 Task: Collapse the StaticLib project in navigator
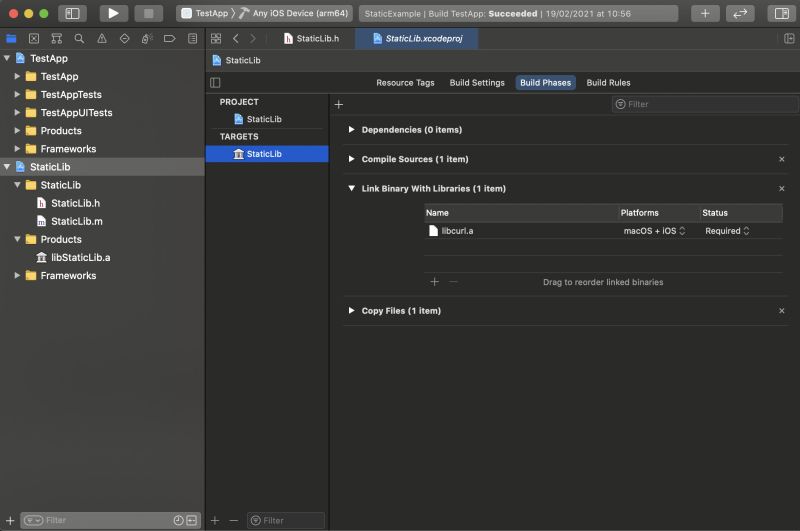7,167
